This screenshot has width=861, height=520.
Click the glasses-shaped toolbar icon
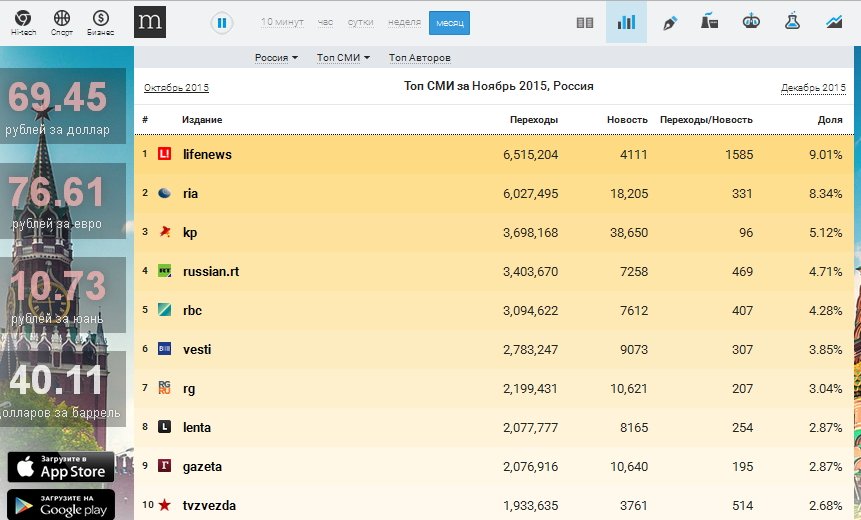click(x=751, y=21)
